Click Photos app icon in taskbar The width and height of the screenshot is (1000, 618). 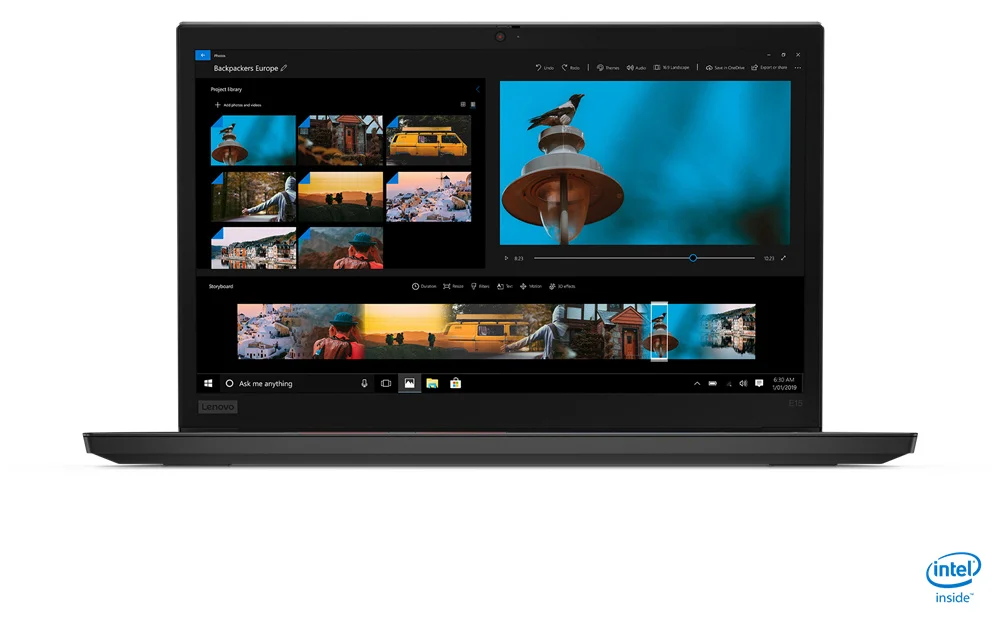tap(409, 383)
